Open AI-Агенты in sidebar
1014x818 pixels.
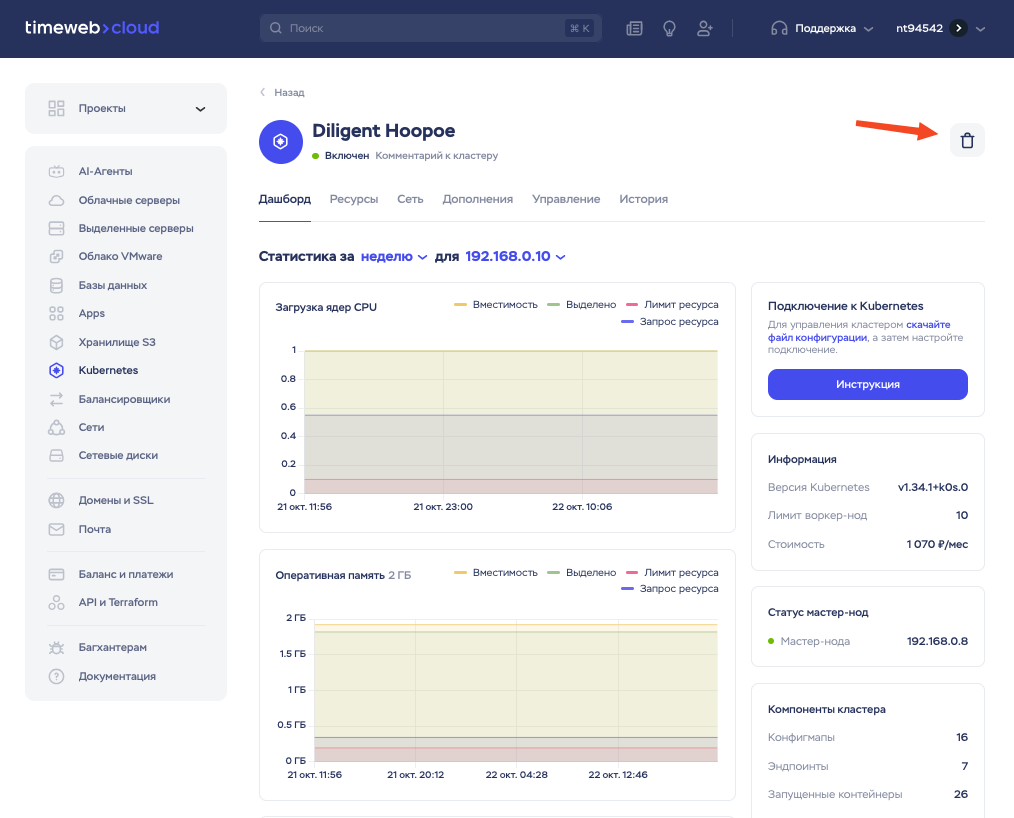[105, 171]
